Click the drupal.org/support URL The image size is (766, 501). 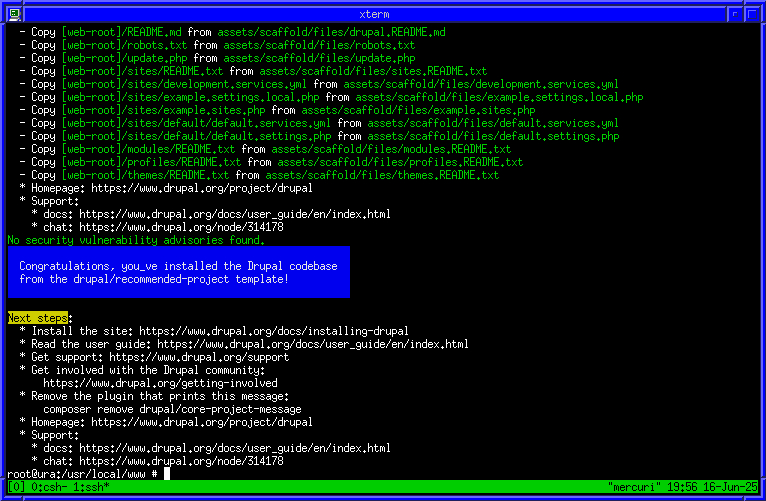199,357
